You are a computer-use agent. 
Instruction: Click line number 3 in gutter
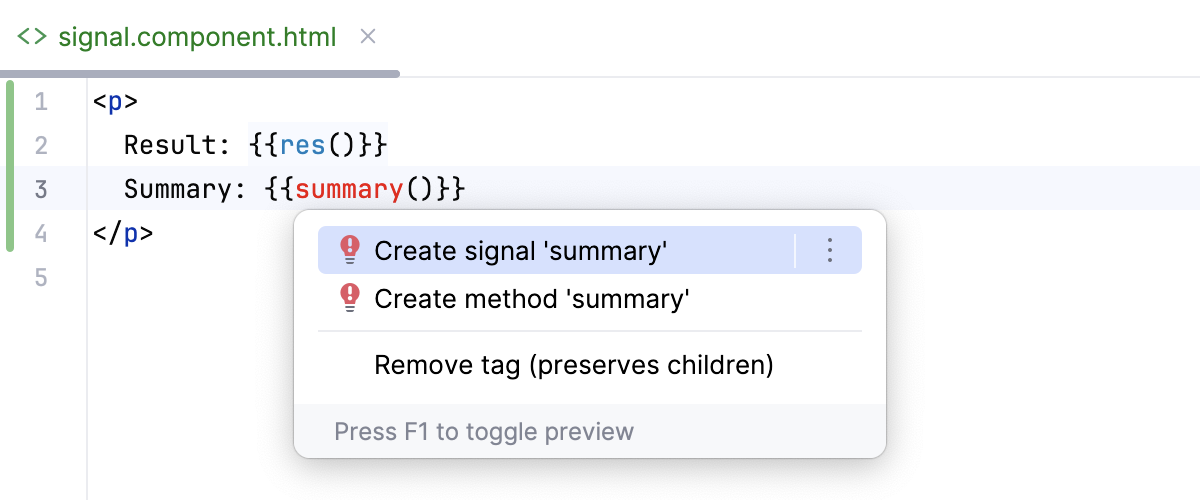[x=41, y=189]
